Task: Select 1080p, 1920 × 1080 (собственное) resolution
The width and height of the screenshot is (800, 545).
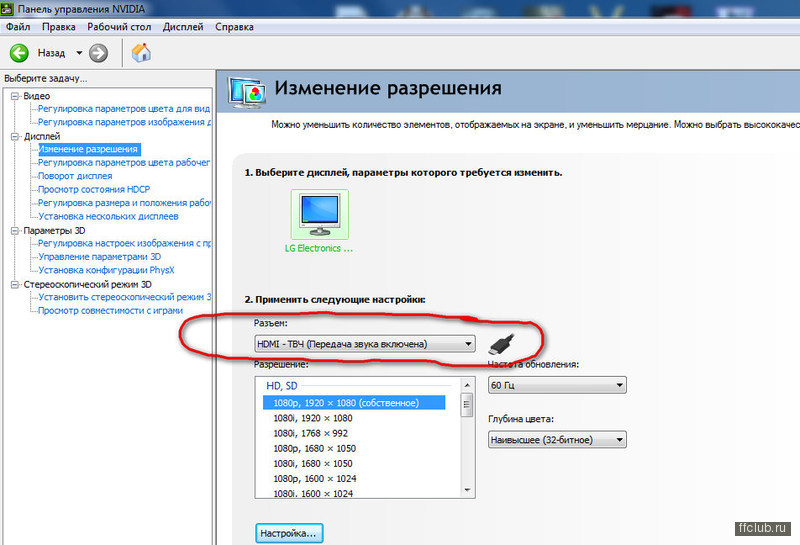Action: tap(354, 403)
